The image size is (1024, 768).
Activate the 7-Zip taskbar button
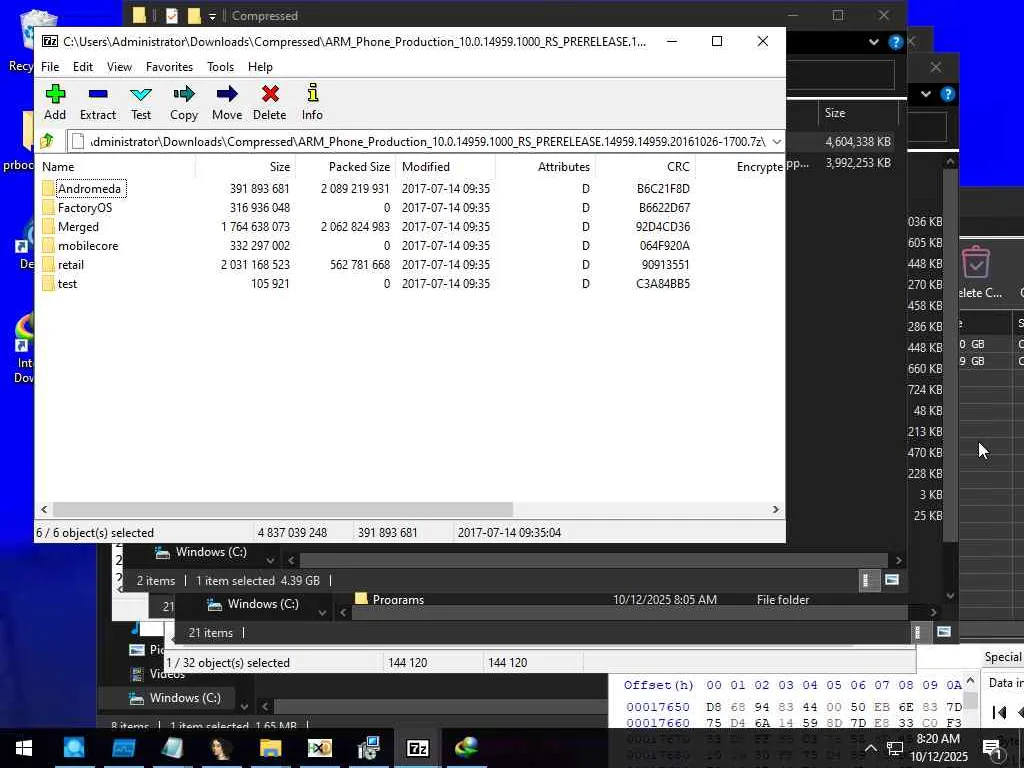(418, 748)
